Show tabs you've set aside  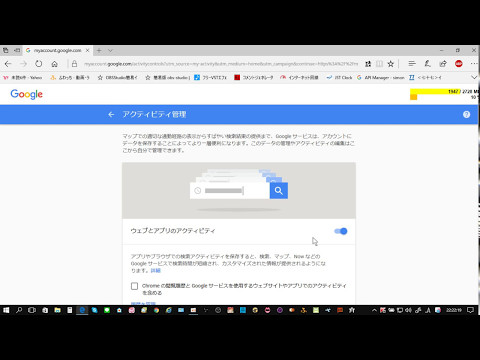coord(6,50)
